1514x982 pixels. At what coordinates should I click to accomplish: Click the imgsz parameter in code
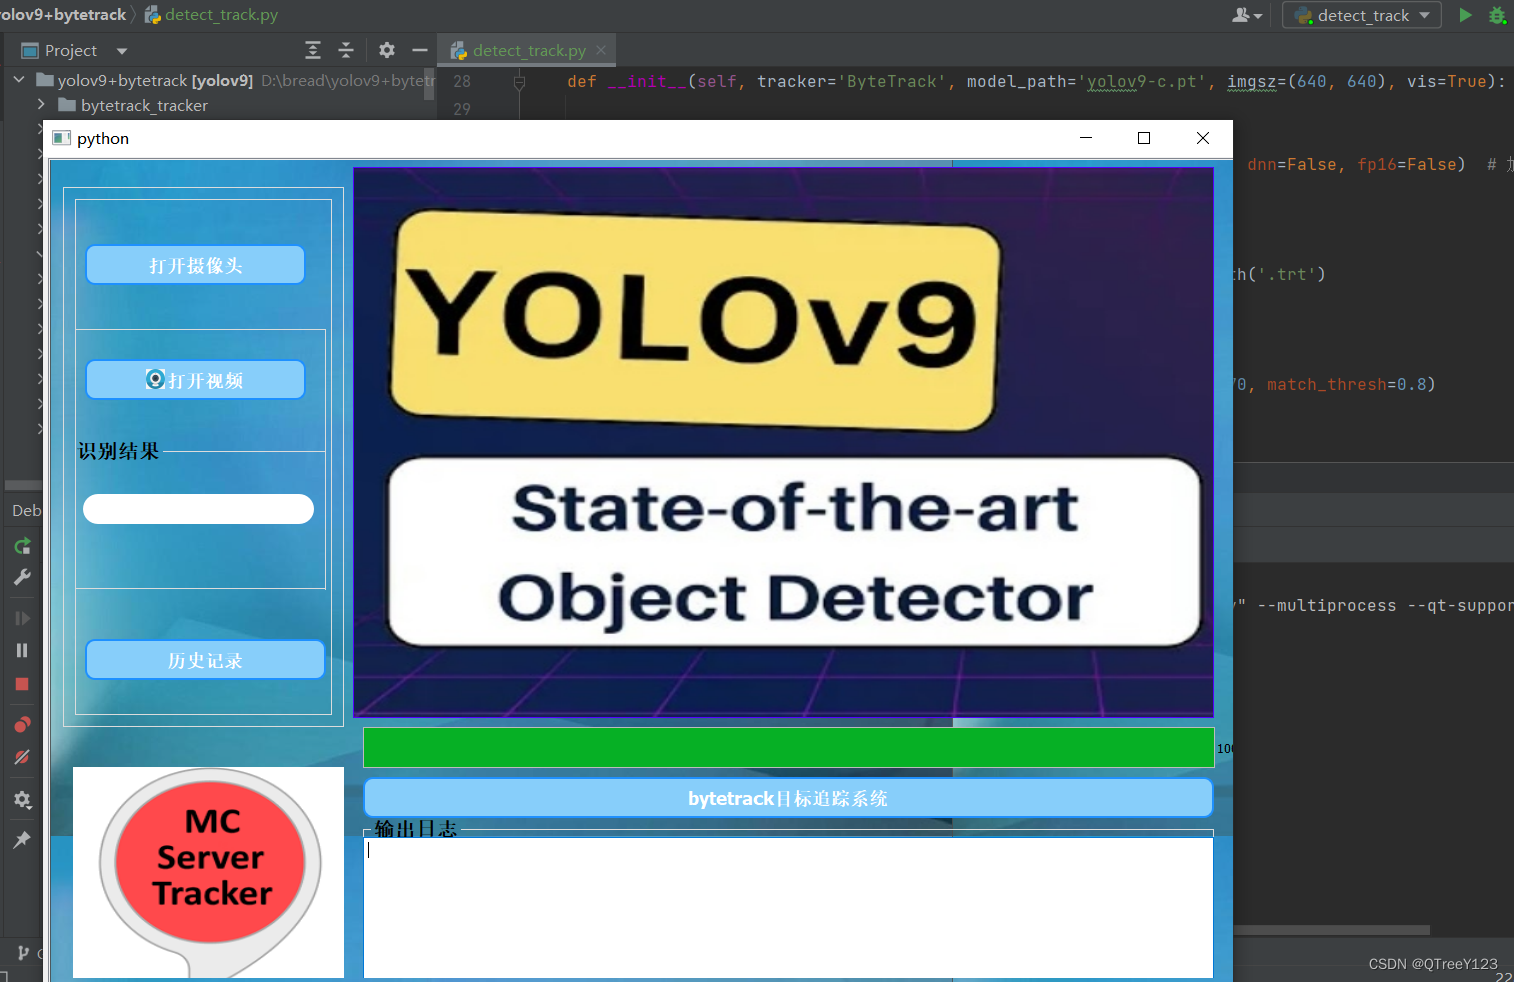coord(1252,82)
